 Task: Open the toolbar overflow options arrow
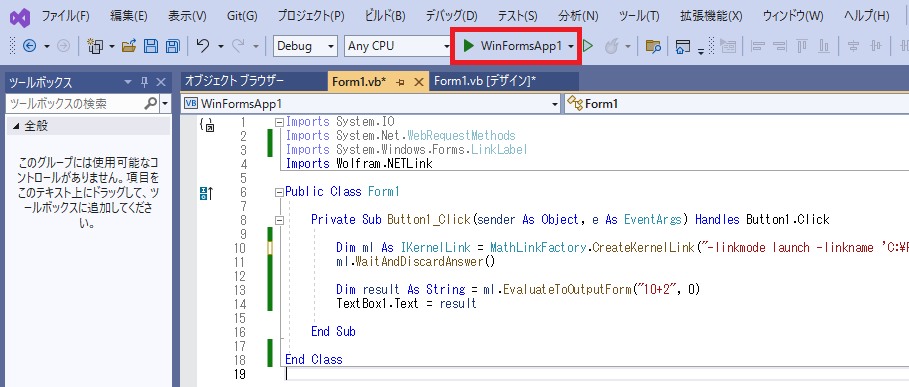pos(700,51)
